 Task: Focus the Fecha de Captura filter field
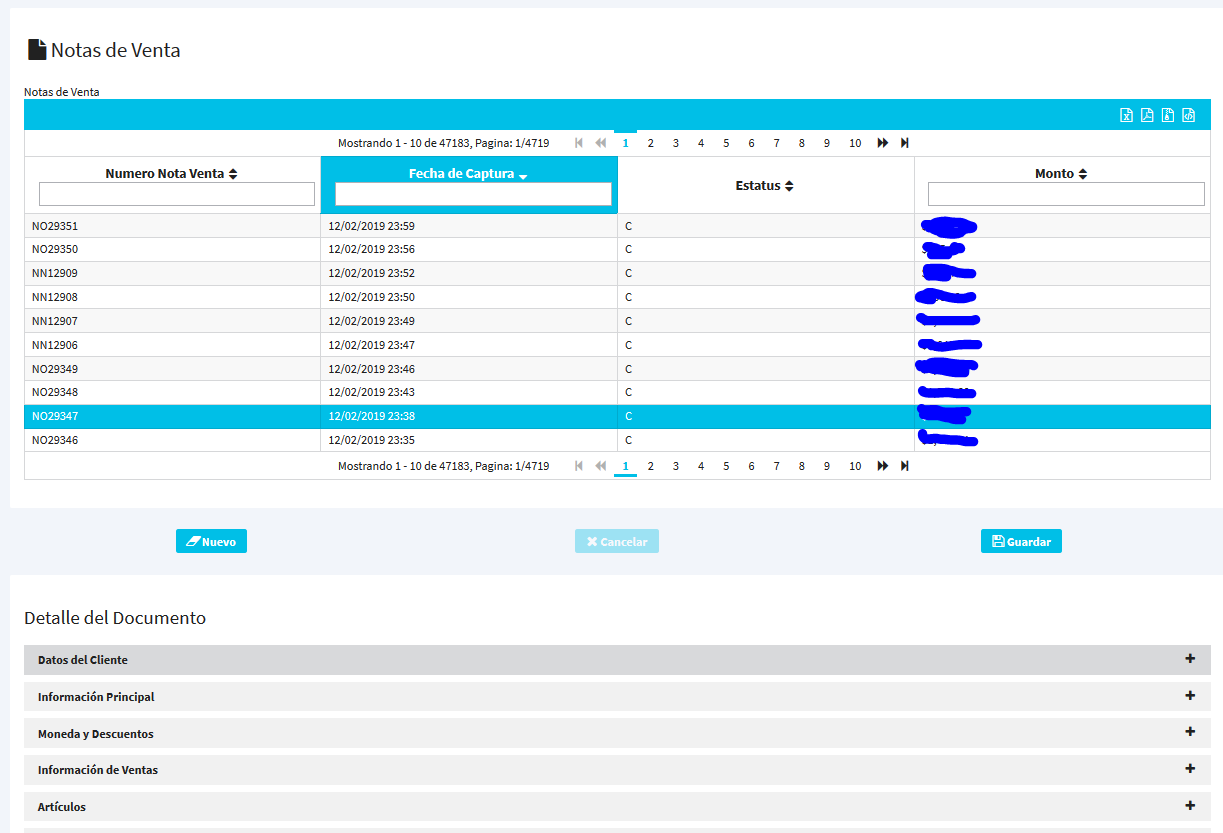[x=473, y=194]
